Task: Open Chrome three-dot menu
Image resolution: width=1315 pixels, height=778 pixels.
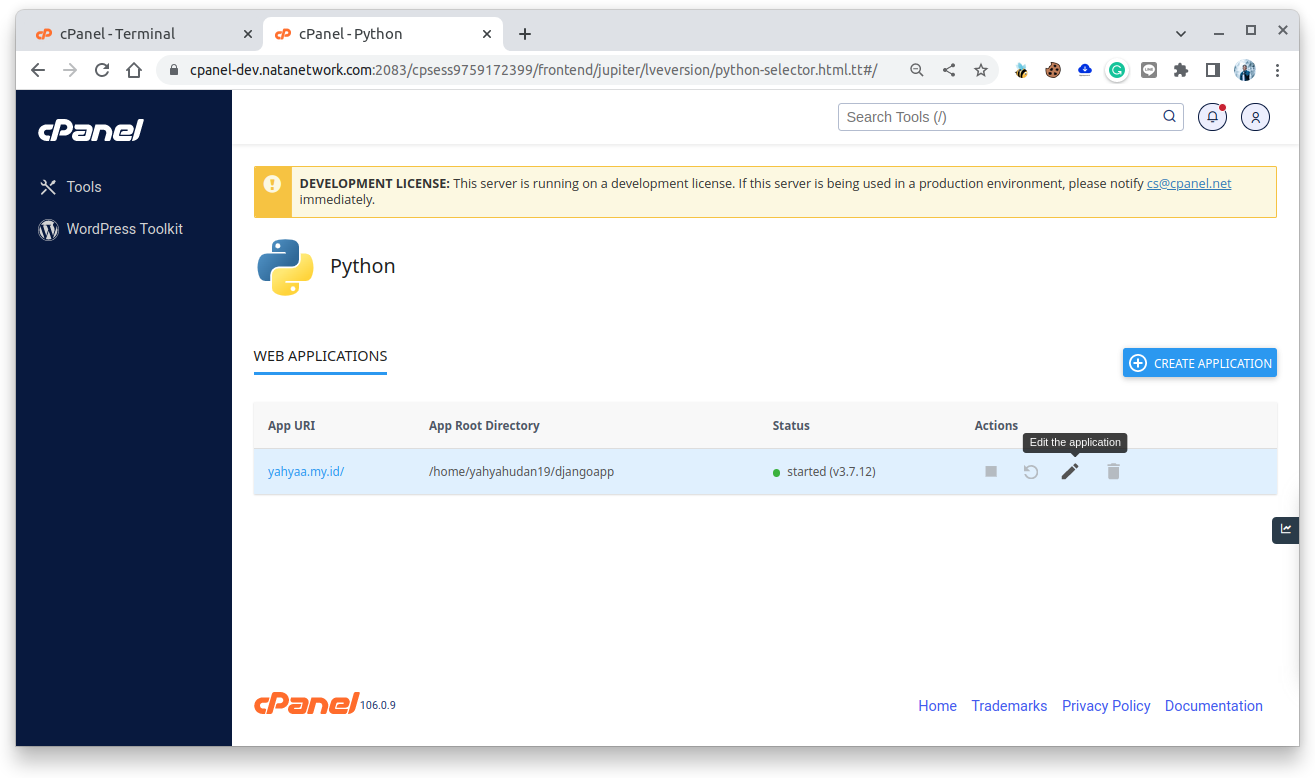Action: click(x=1277, y=70)
